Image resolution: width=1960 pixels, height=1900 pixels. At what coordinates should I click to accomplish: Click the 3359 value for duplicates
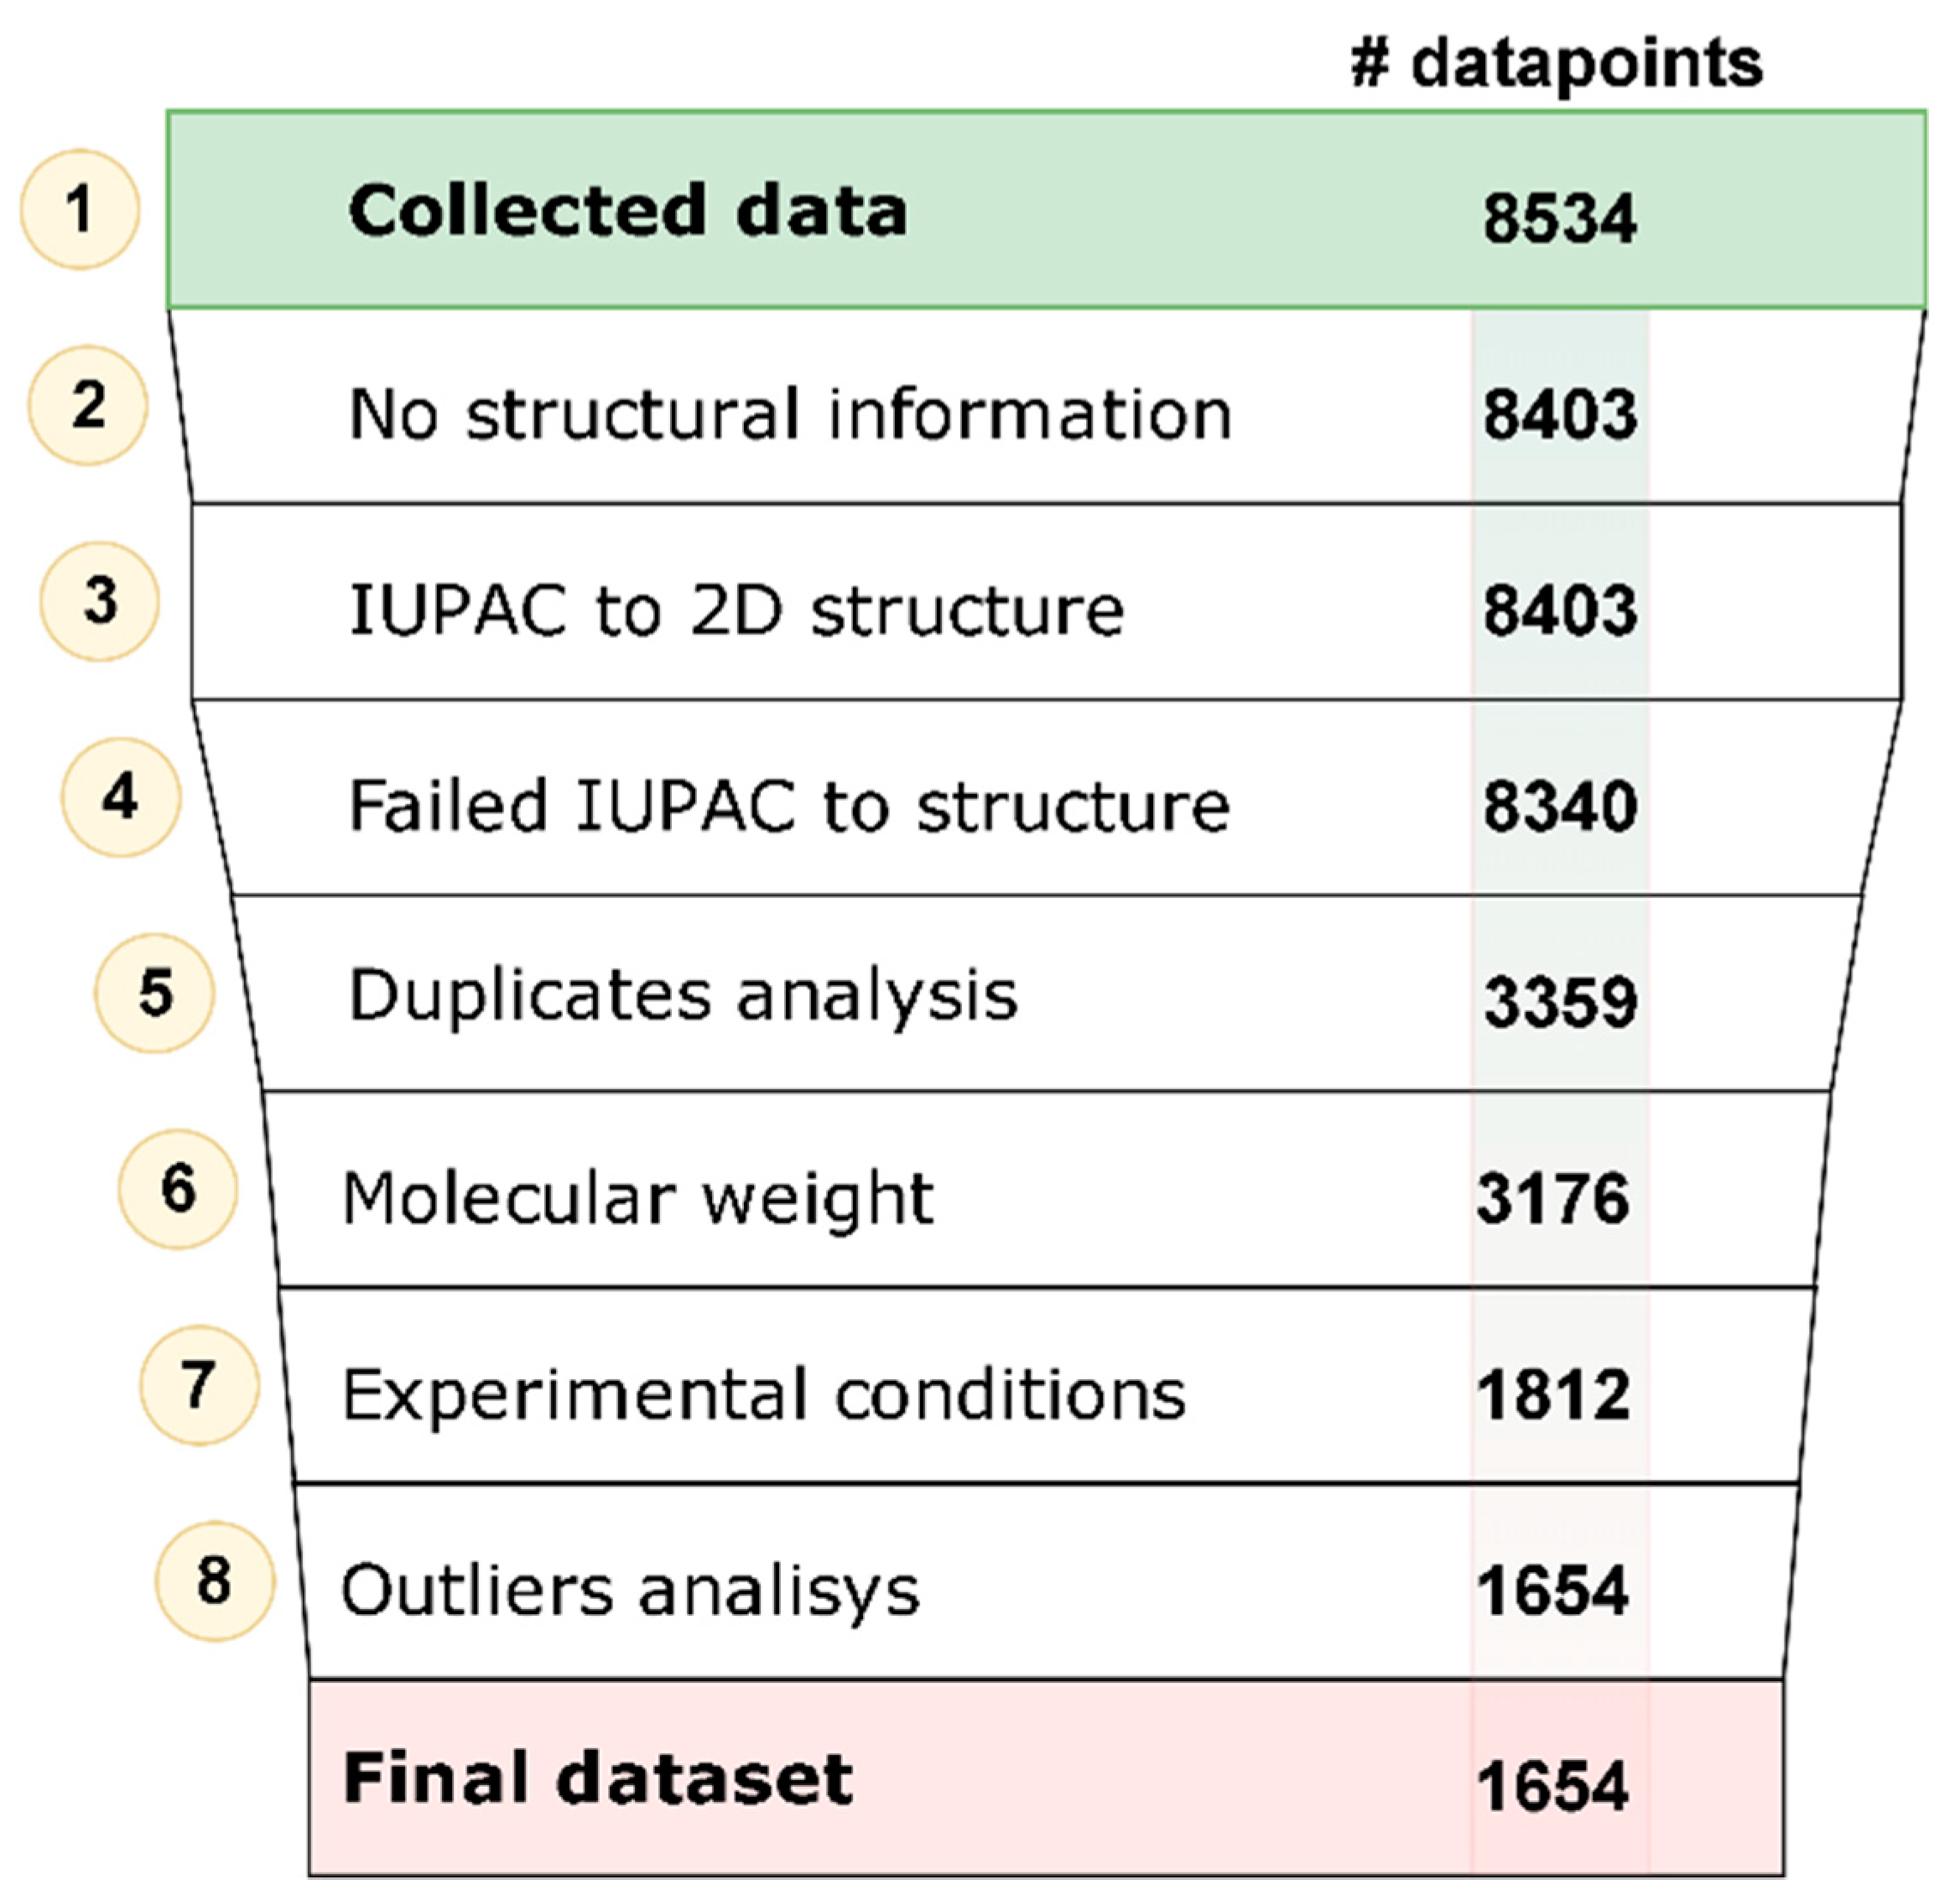(x=1560, y=1001)
